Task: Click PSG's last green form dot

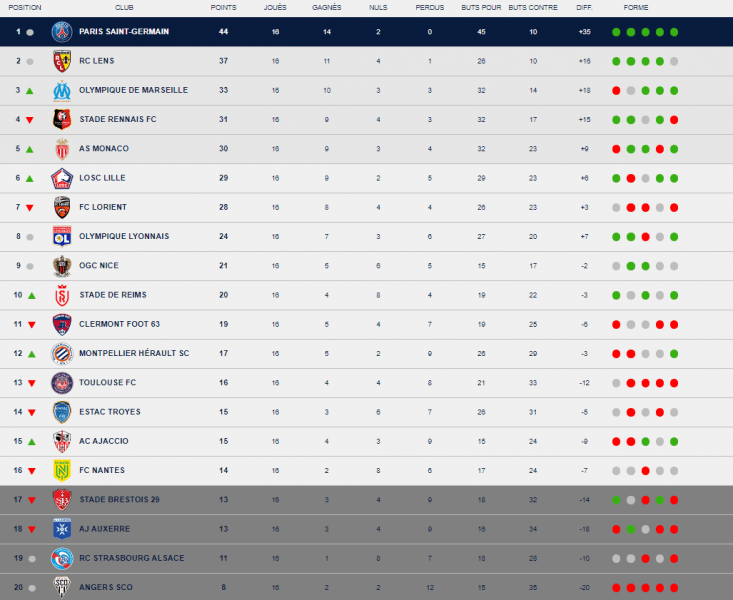Action: 674,32
